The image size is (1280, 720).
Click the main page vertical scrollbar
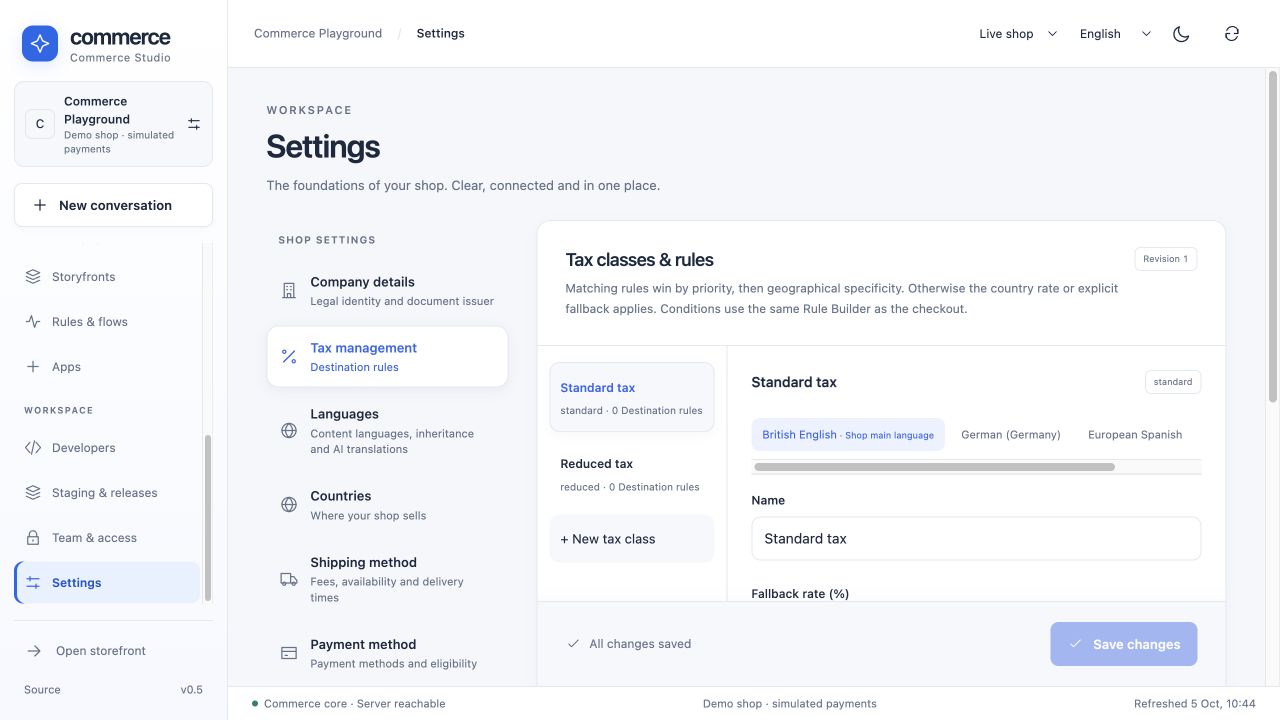click(1273, 237)
